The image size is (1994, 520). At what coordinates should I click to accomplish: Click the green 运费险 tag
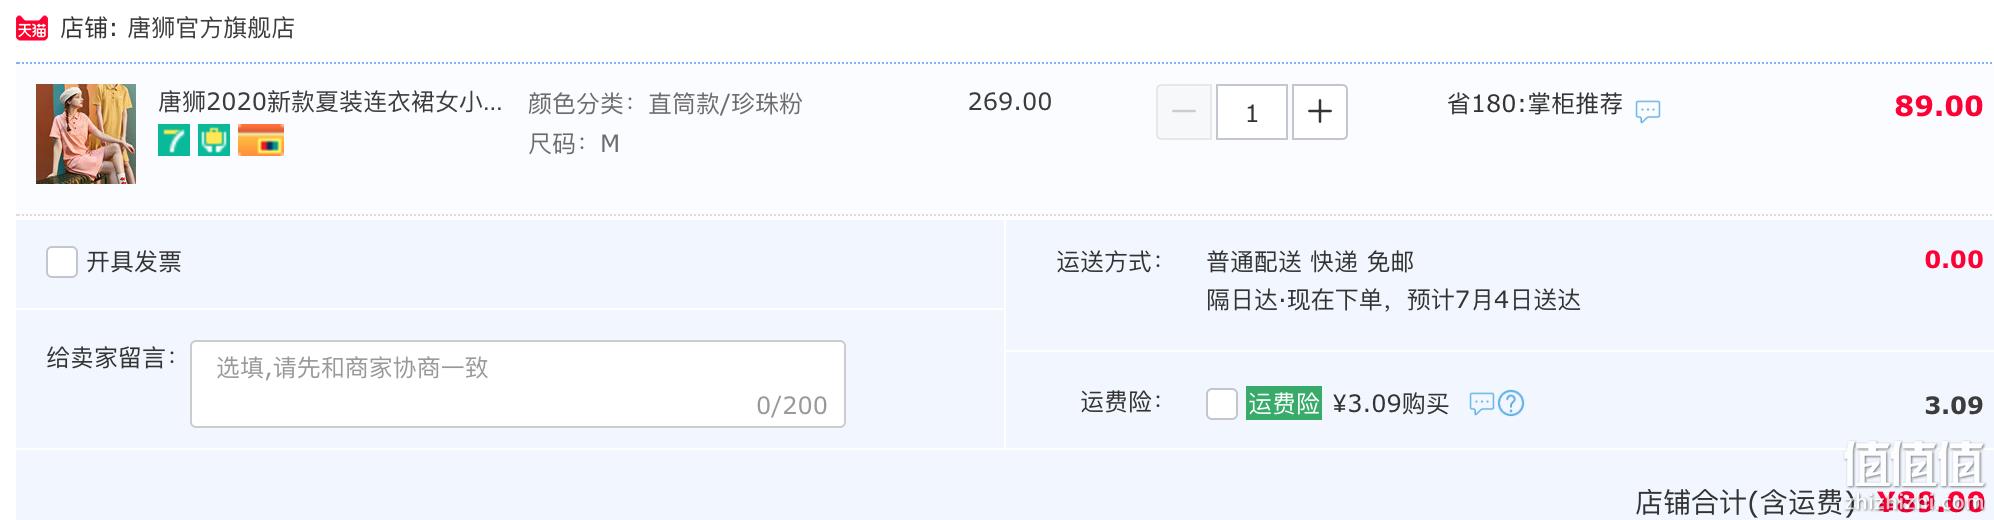coord(1284,403)
